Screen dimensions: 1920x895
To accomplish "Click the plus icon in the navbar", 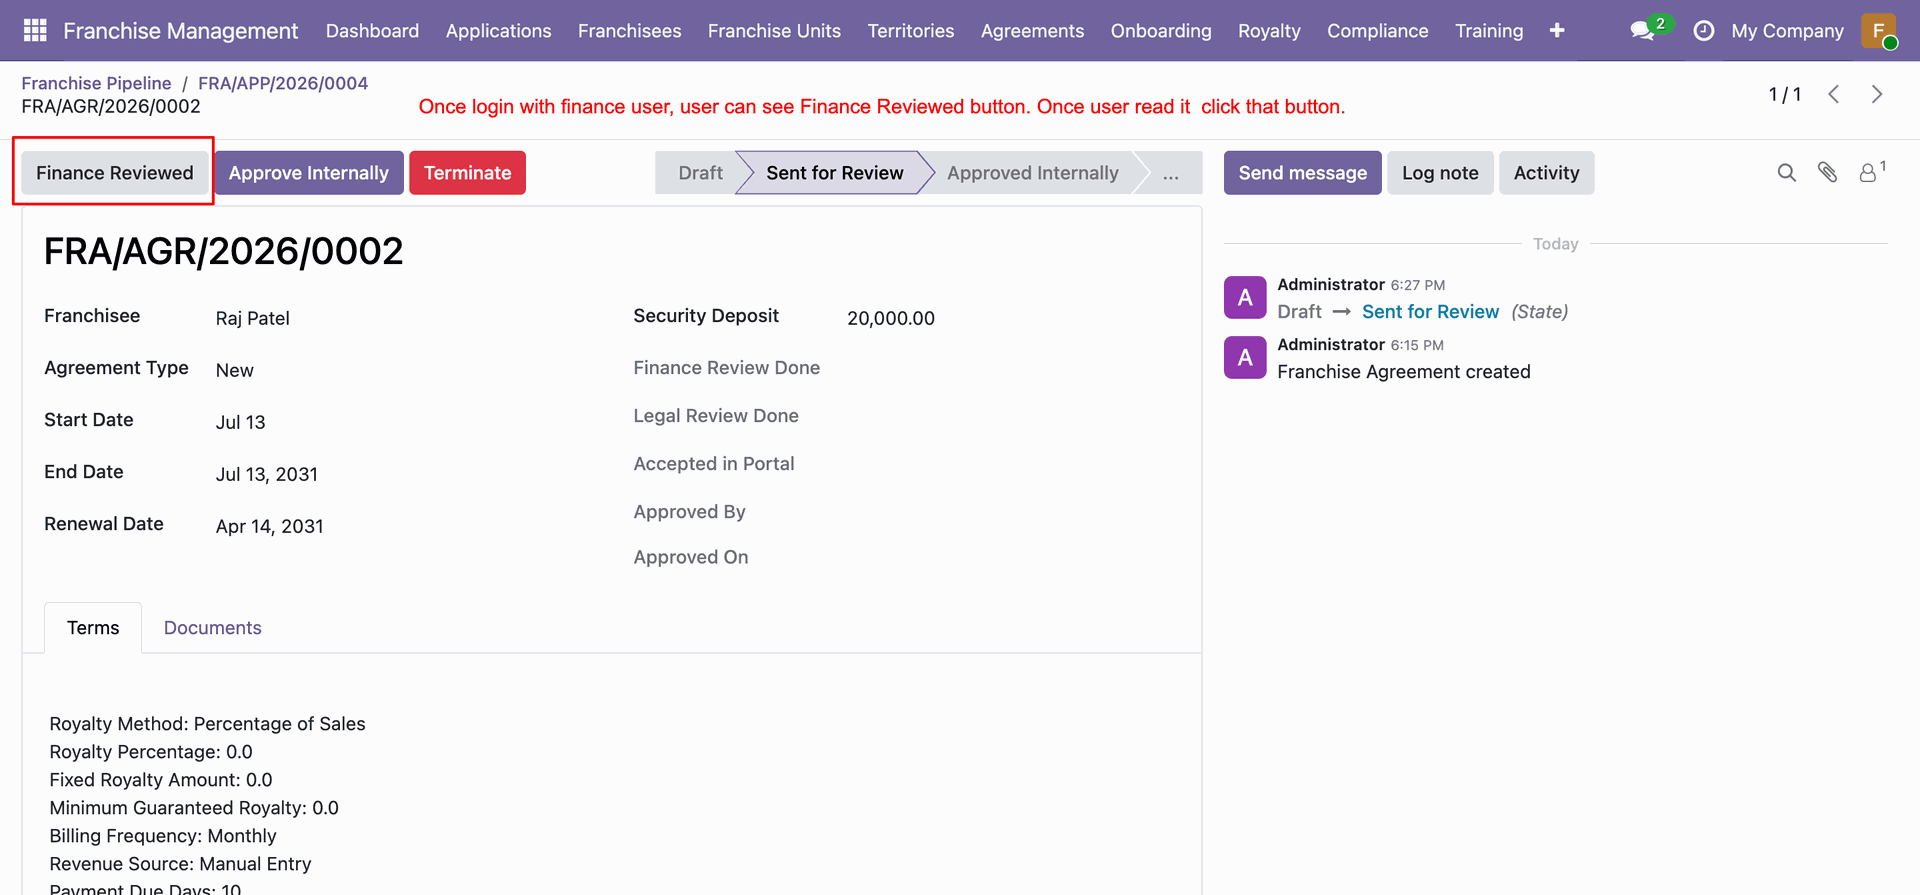I will pyautogui.click(x=1557, y=31).
